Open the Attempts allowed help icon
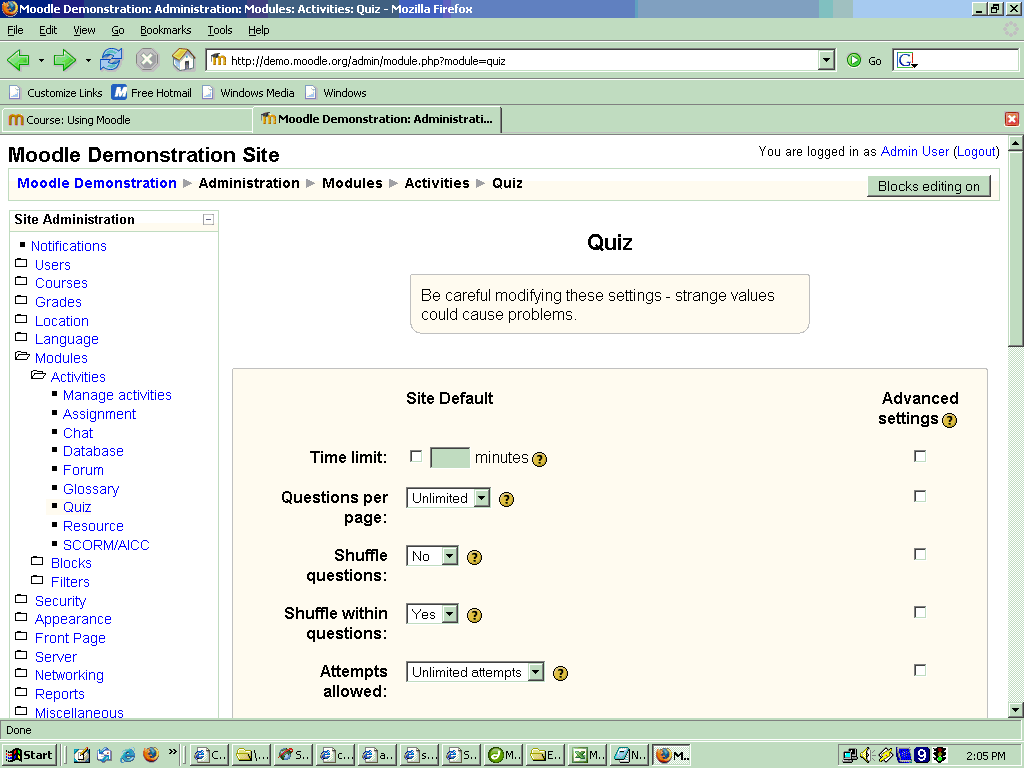1024x768 pixels. tap(560, 673)
